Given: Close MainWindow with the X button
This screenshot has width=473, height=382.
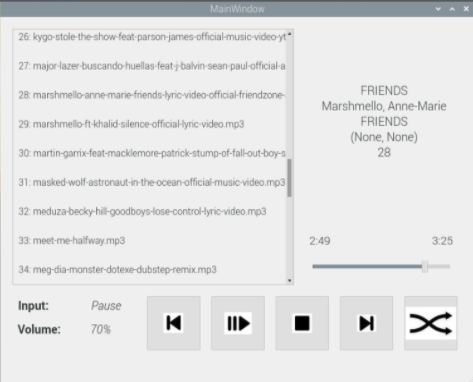Looking at the screenshot, I should [466, 9].
